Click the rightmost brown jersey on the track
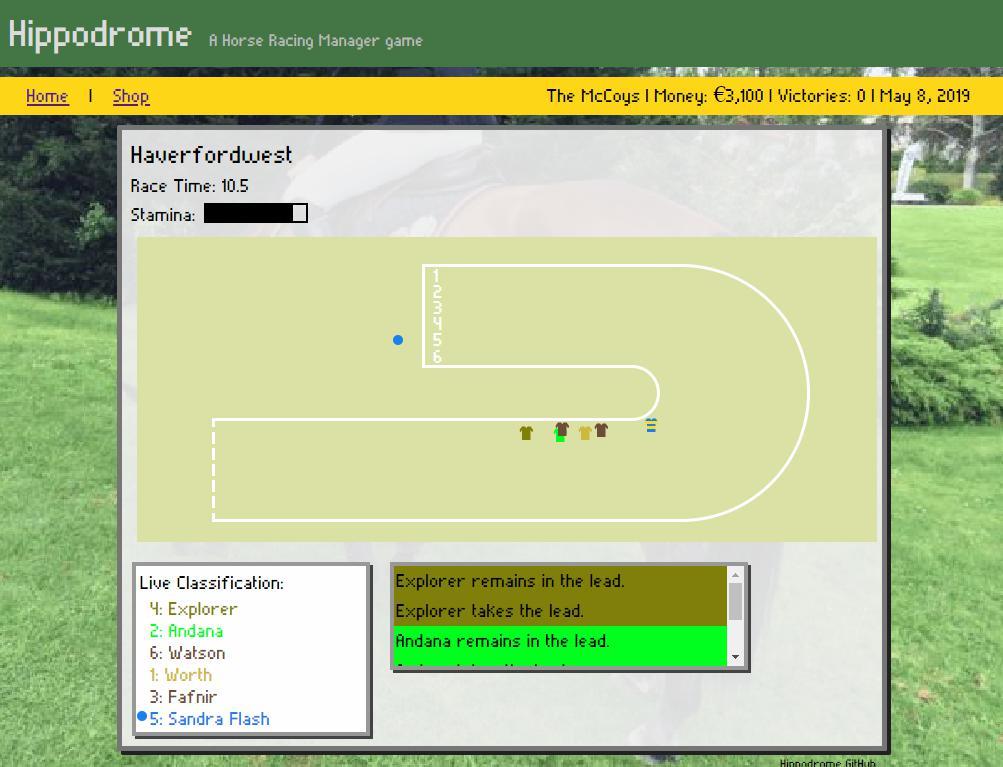This screenshot has width=1003, height=767. (601, 430)
